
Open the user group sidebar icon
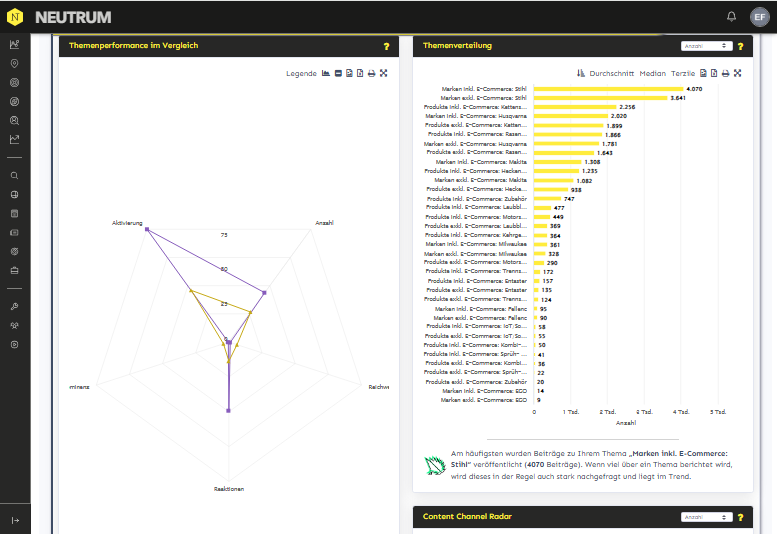(14, 325)
